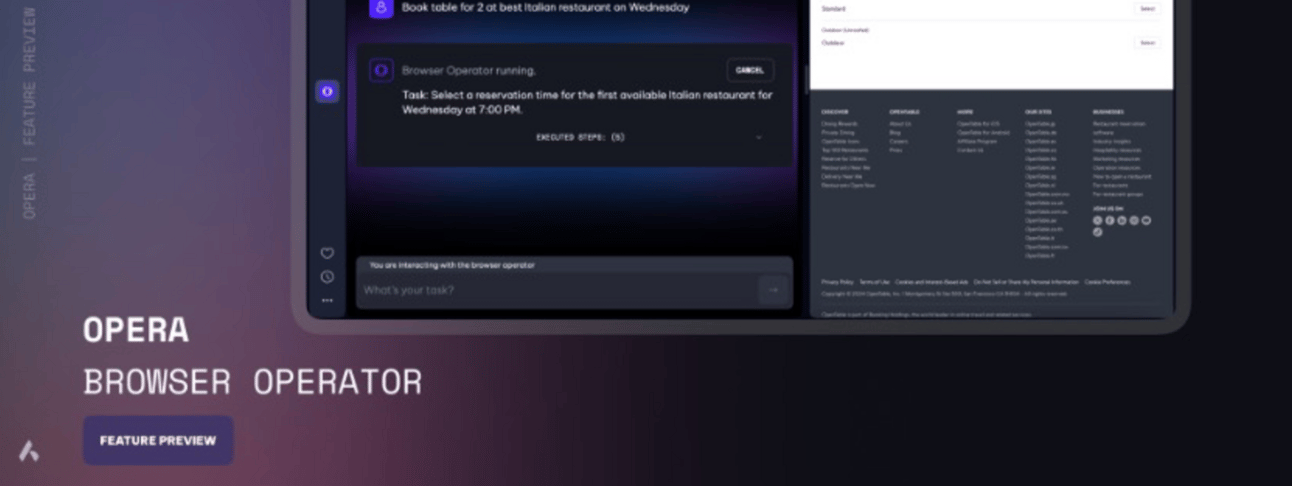The height and width of the screenshot is (486, 1292).
Task: Select the Standard seating option
Action: tap(1147, 8)
